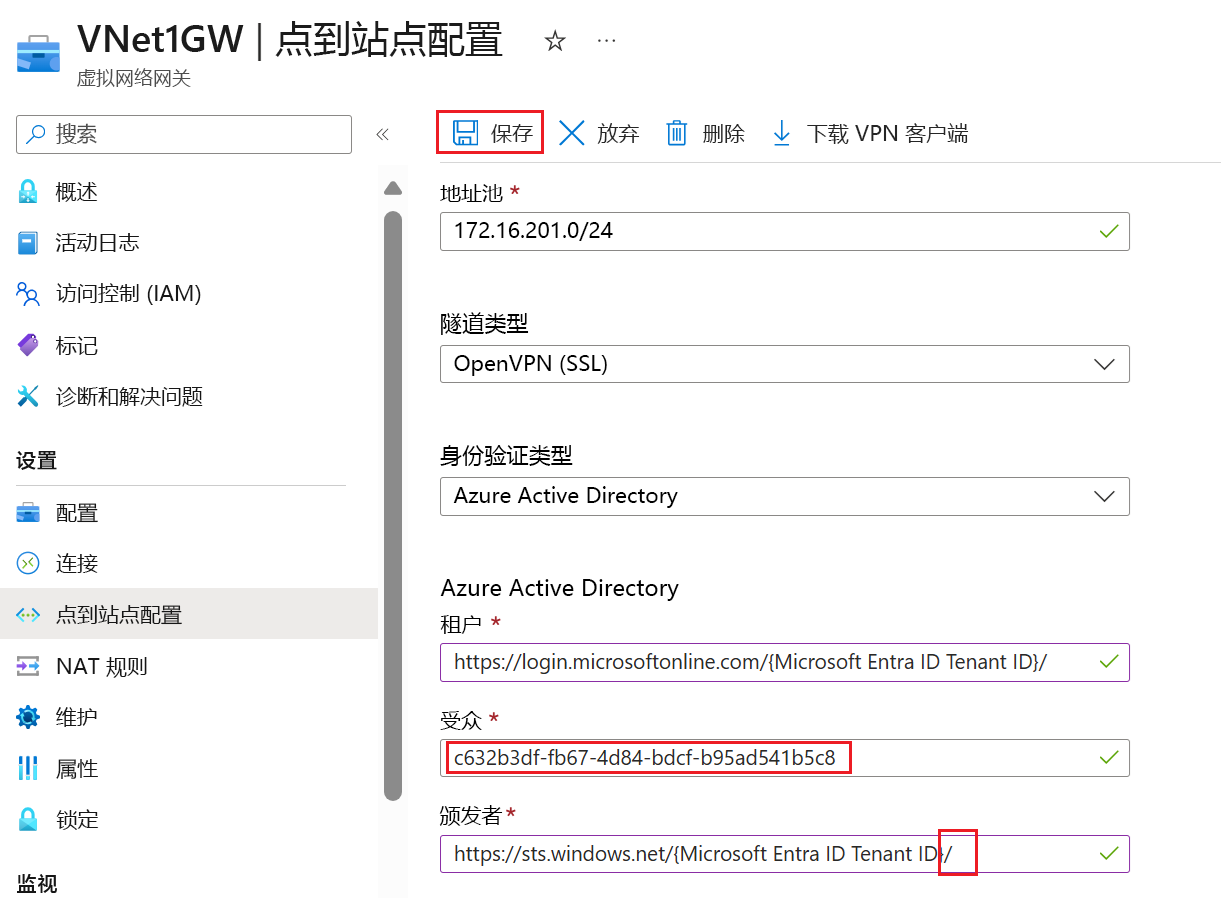This screenshot has height=898, width=1221.
Task: Click the 维护 gear icon
Action: (28, 717)
